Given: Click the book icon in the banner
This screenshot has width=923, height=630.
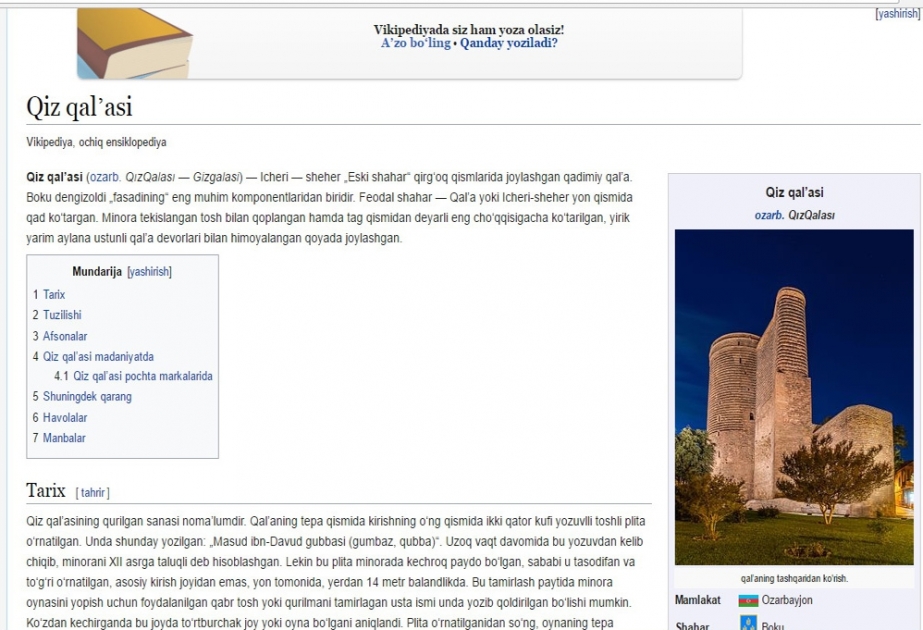Looking at the screenshot, I should pos(134,44).
